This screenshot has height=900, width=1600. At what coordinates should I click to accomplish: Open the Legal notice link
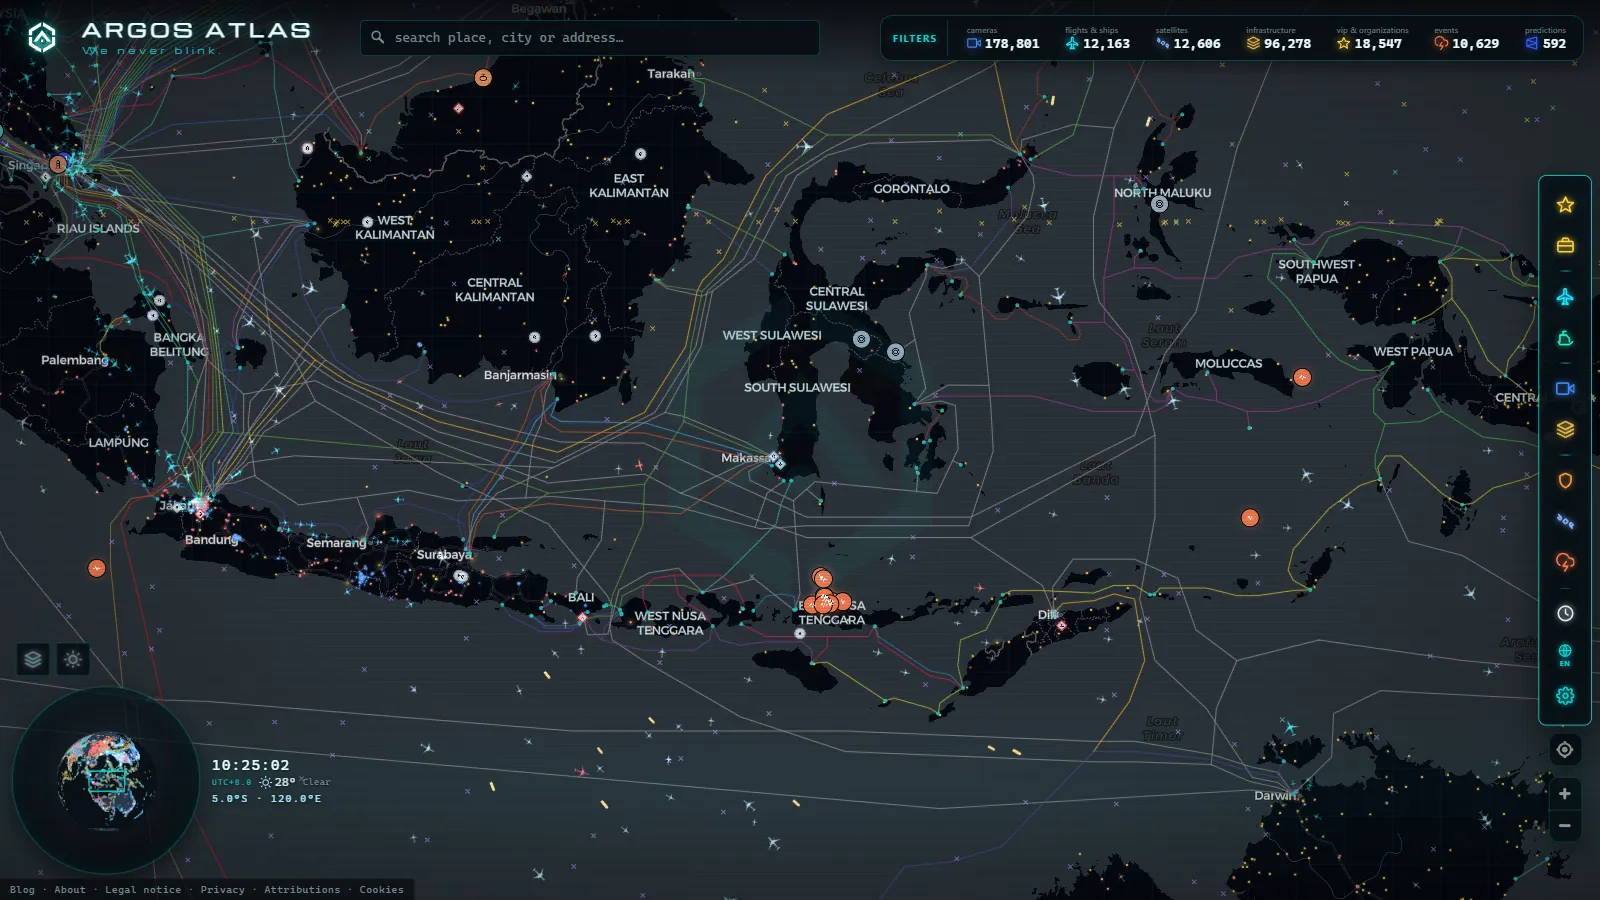(143, 889)
